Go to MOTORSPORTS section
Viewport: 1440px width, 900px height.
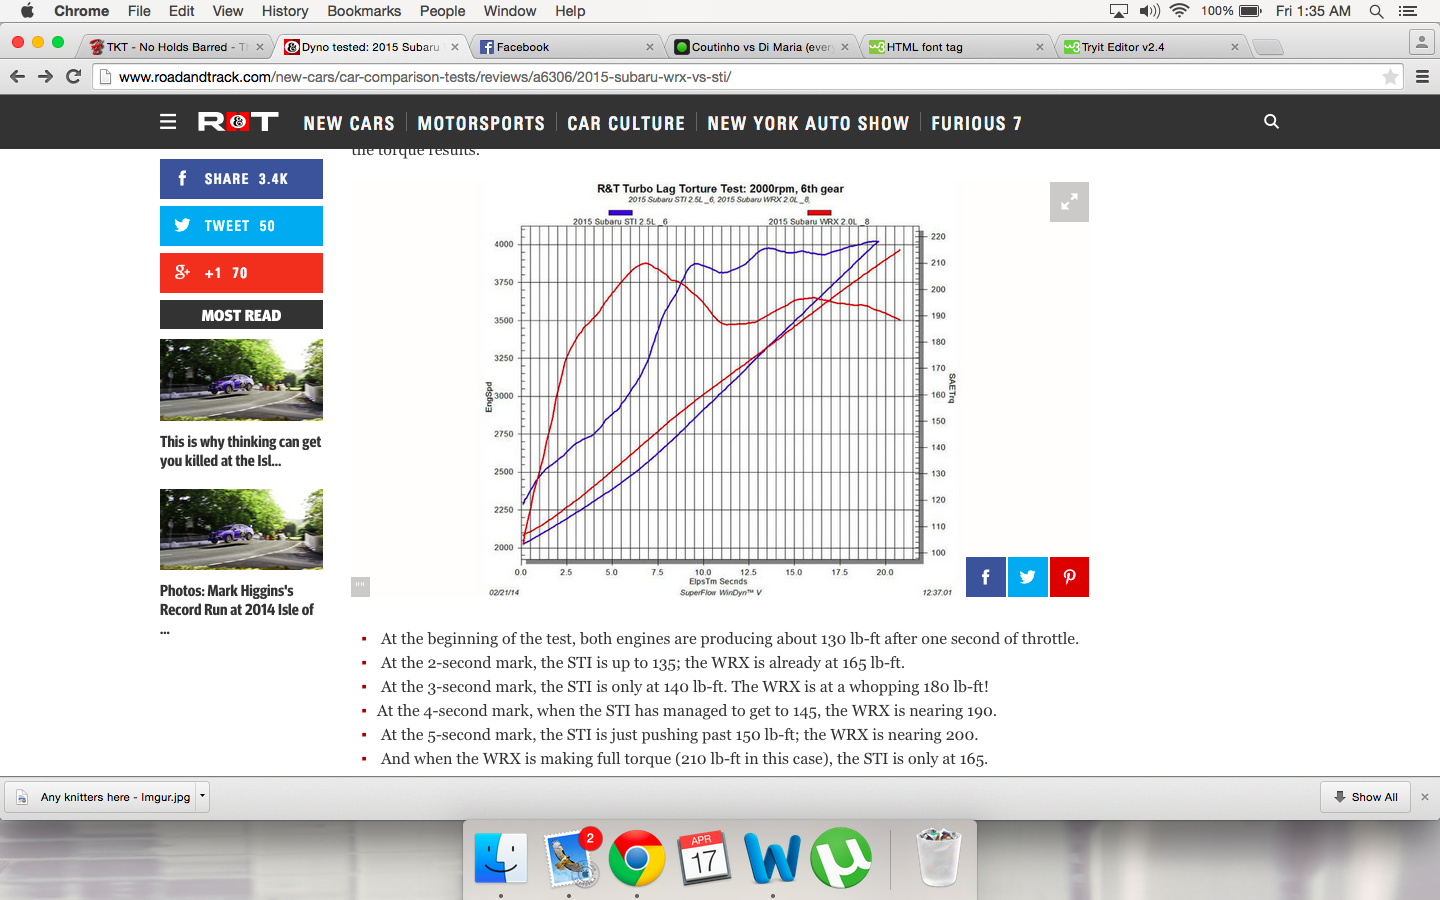(x=481, y=123)
